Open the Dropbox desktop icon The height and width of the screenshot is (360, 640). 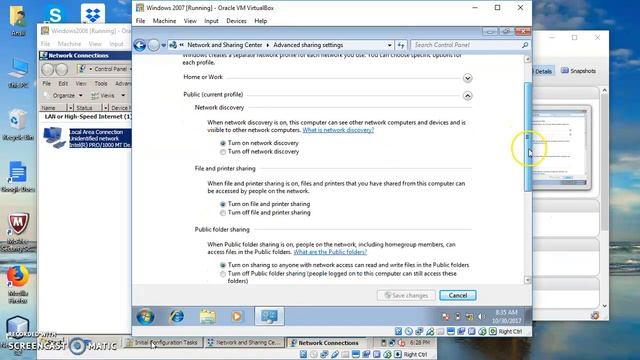93,15
